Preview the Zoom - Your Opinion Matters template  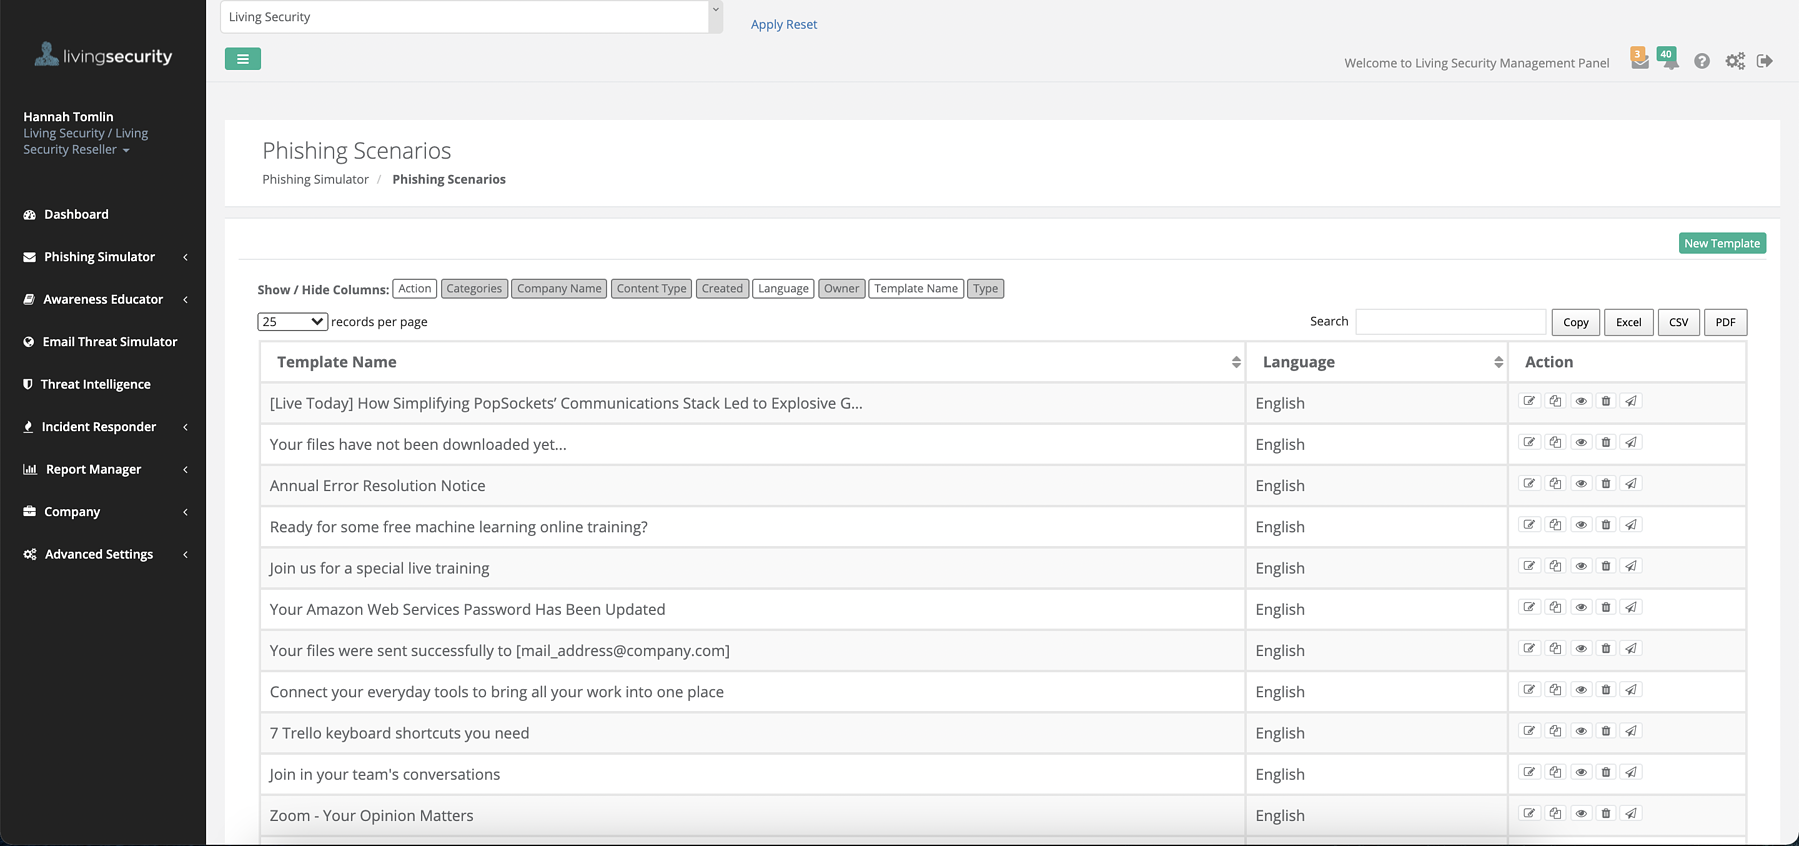coord(1581,813)
